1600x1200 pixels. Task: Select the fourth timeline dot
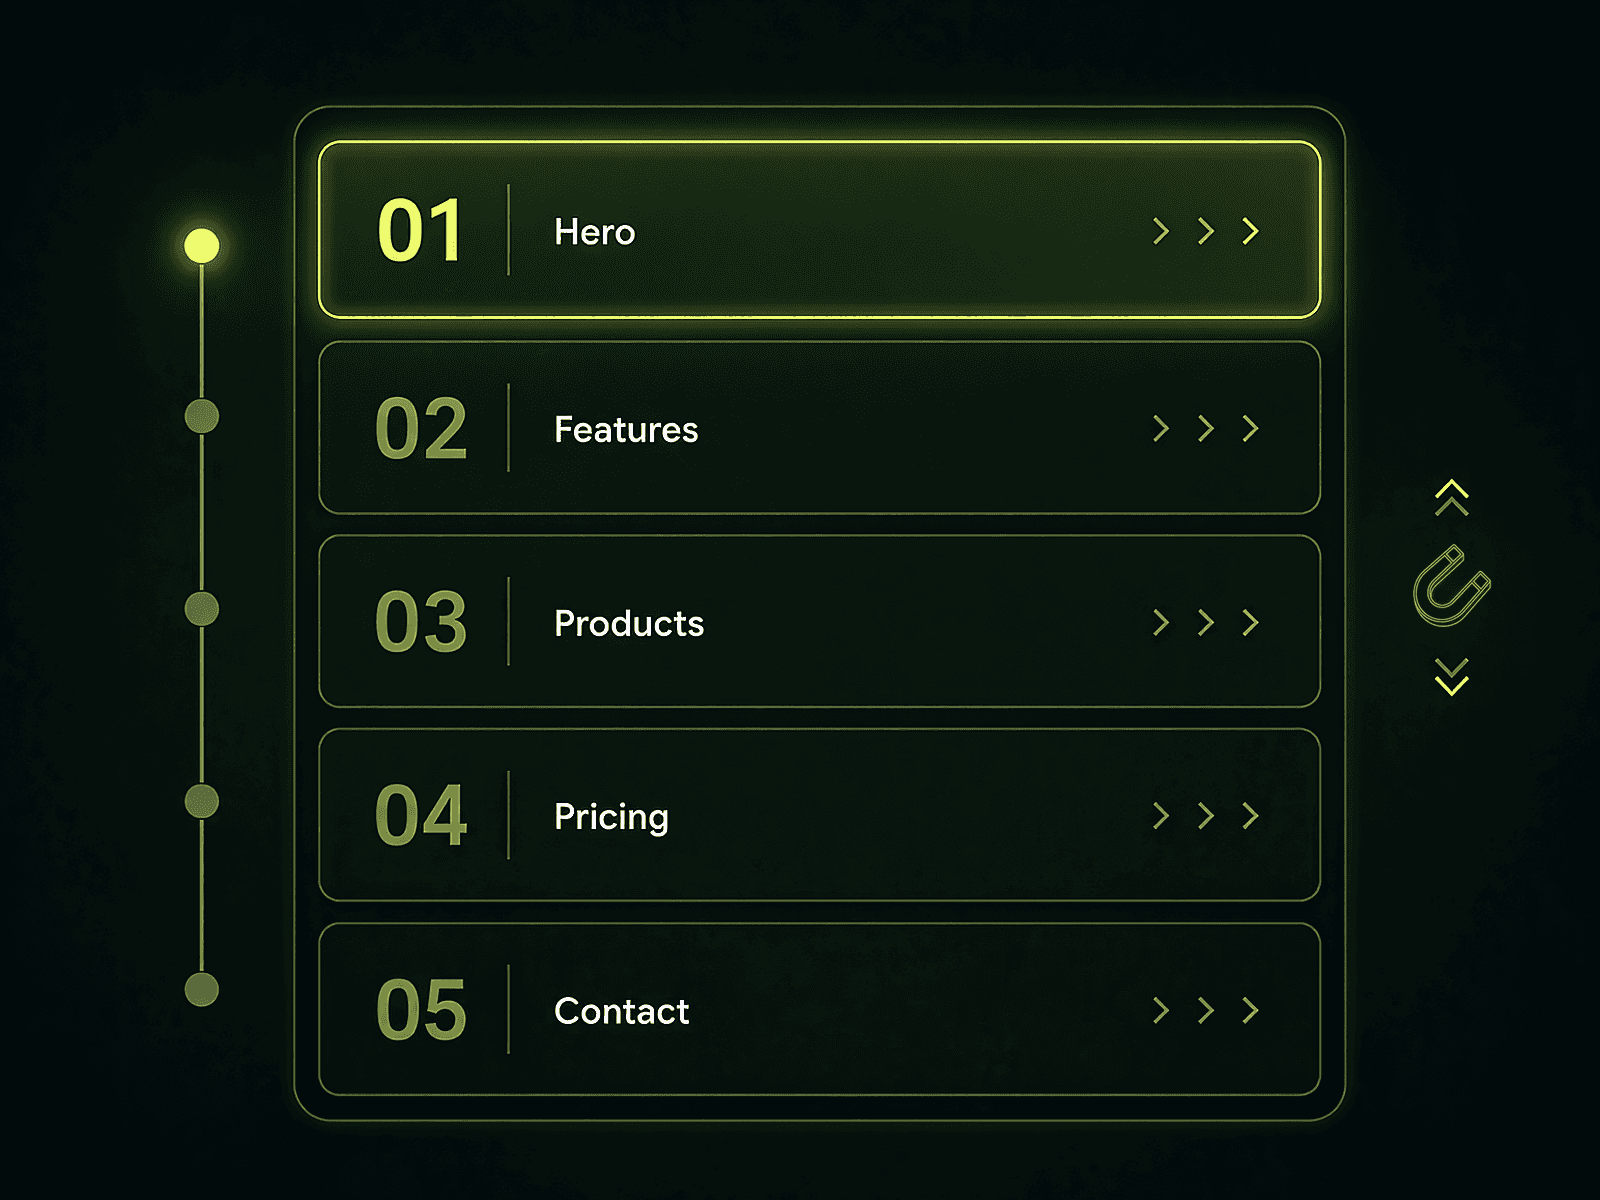pos(202,801)
